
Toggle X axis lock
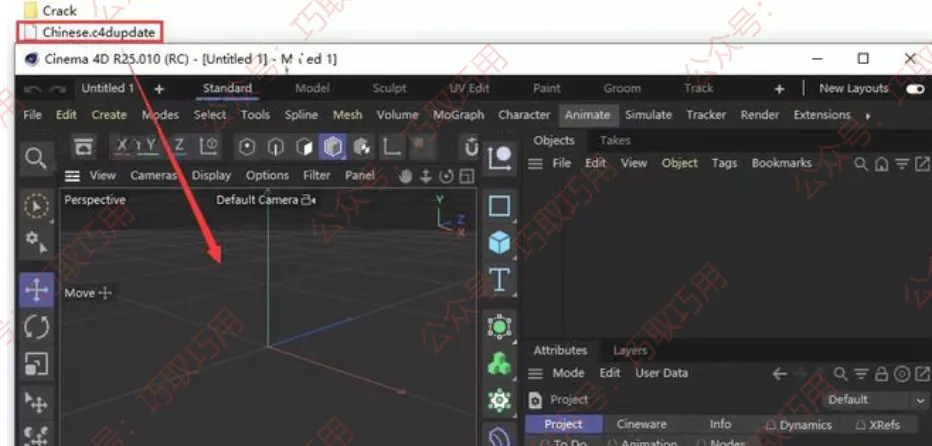click(123, 146)
